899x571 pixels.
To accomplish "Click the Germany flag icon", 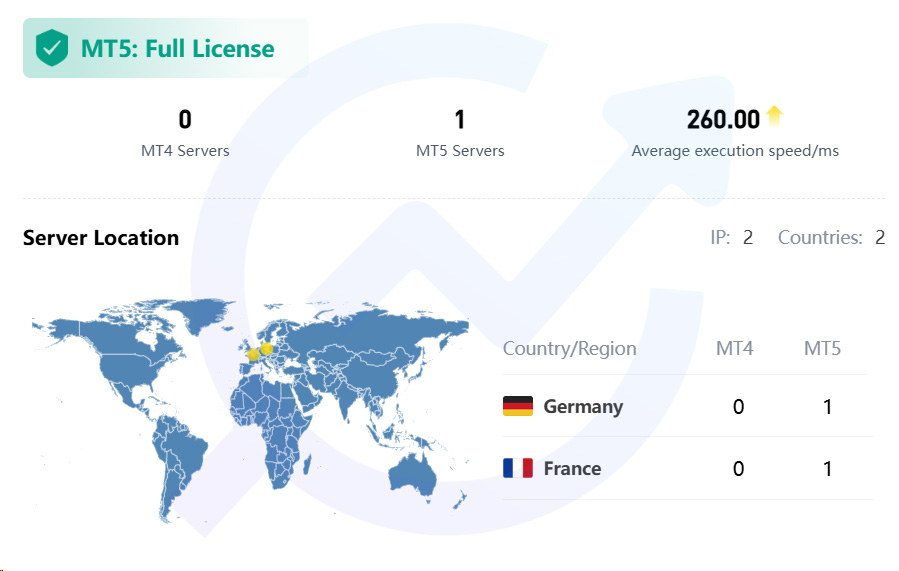I will tap(517, 406).
